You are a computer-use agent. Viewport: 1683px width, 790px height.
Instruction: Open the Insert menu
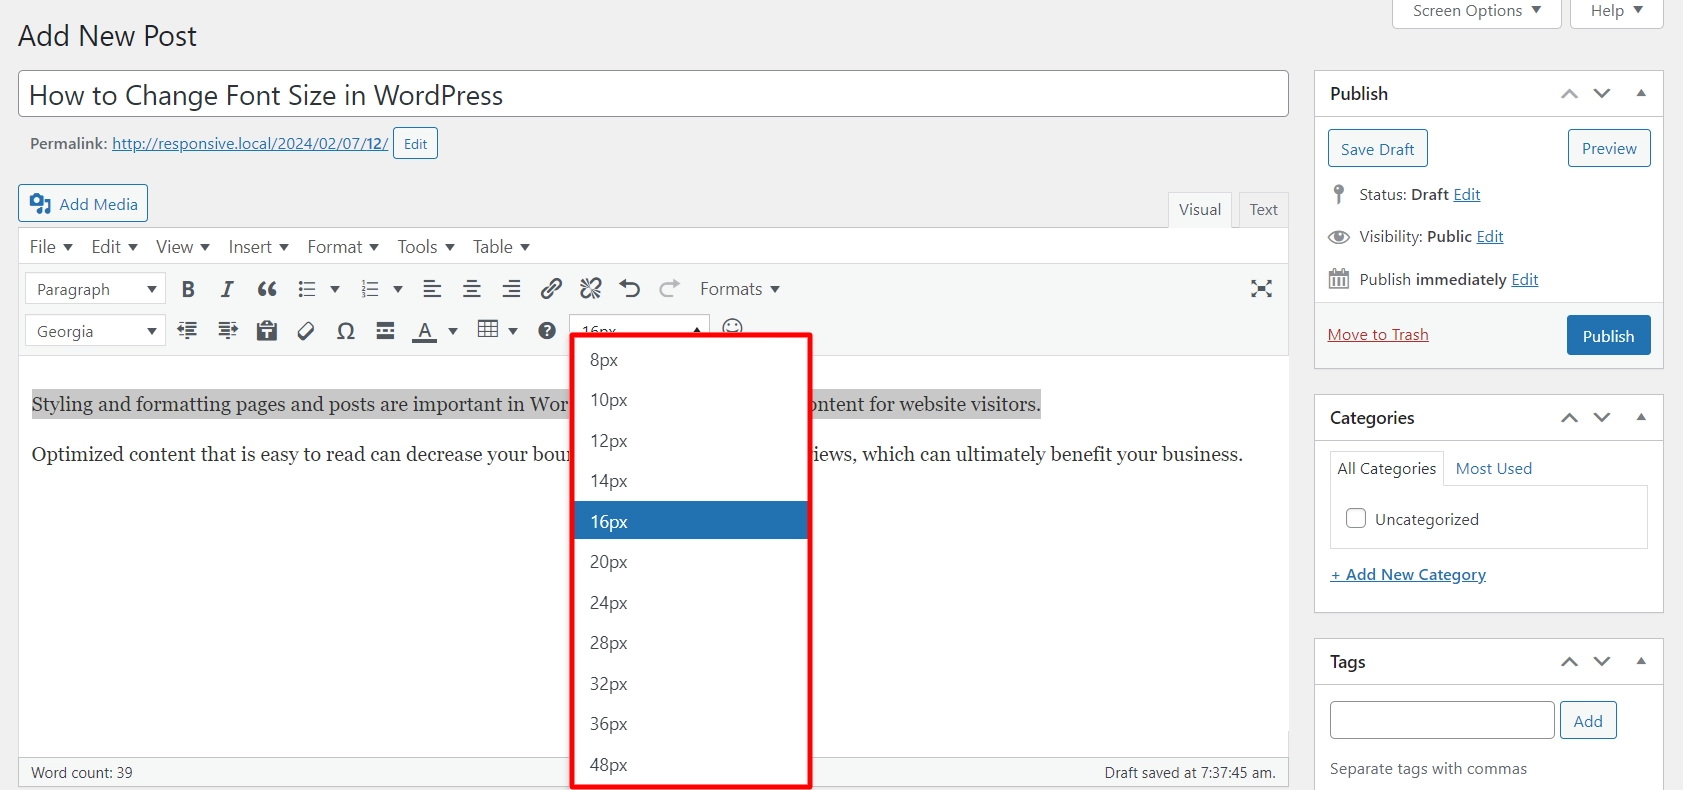[x=258, y=247]
